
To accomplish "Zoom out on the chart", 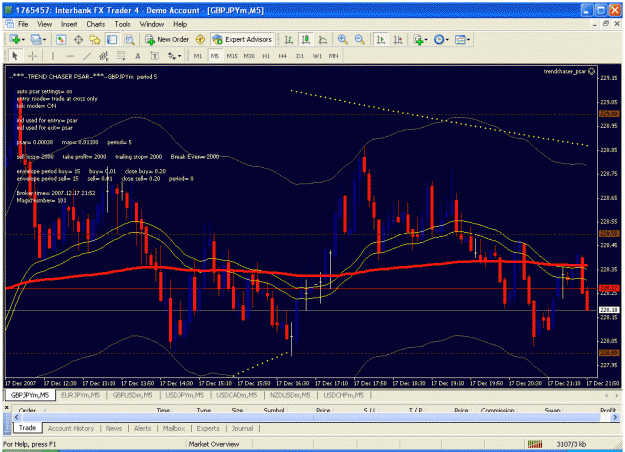I will coord(360,39).
